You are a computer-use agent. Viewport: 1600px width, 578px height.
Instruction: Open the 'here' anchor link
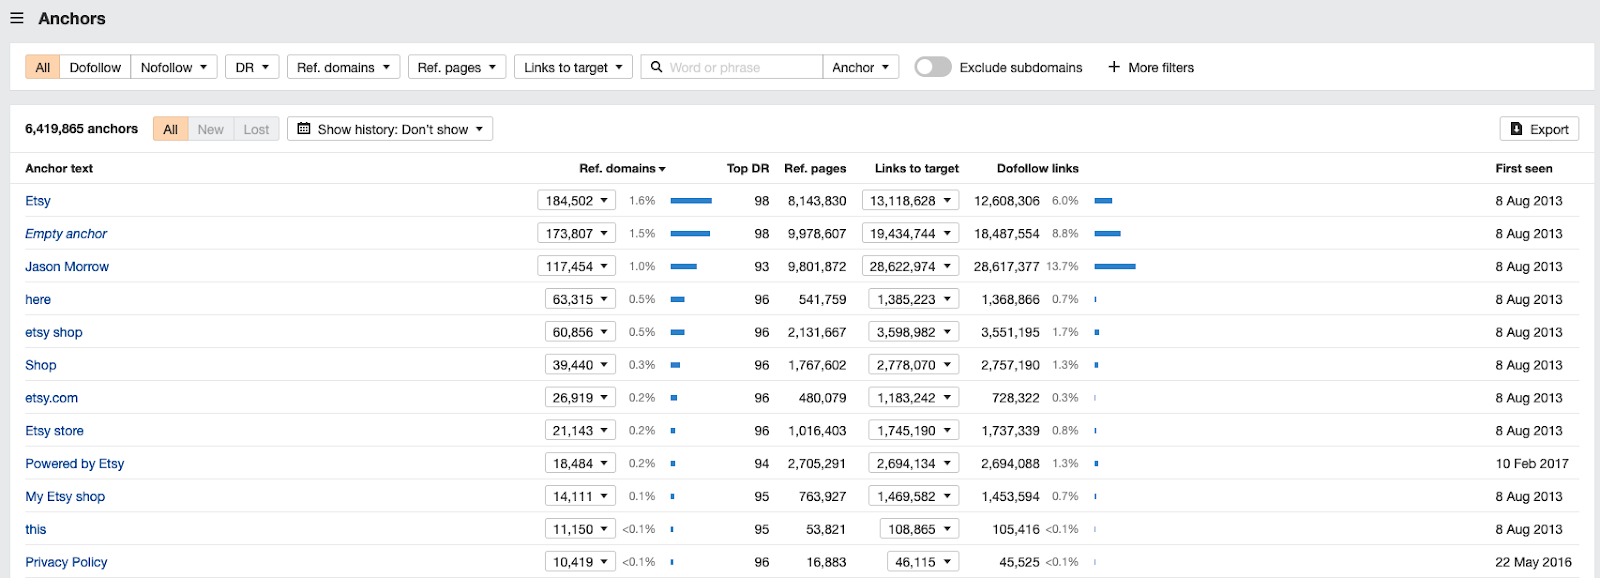pyautogui.click(x=38, y=300)
